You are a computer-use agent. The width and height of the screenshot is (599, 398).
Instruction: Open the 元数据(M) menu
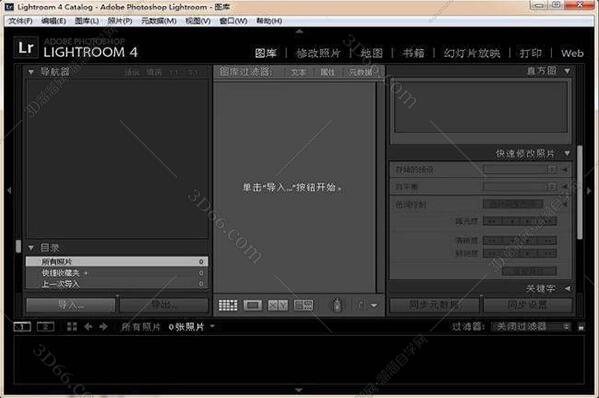coord(159,21)
